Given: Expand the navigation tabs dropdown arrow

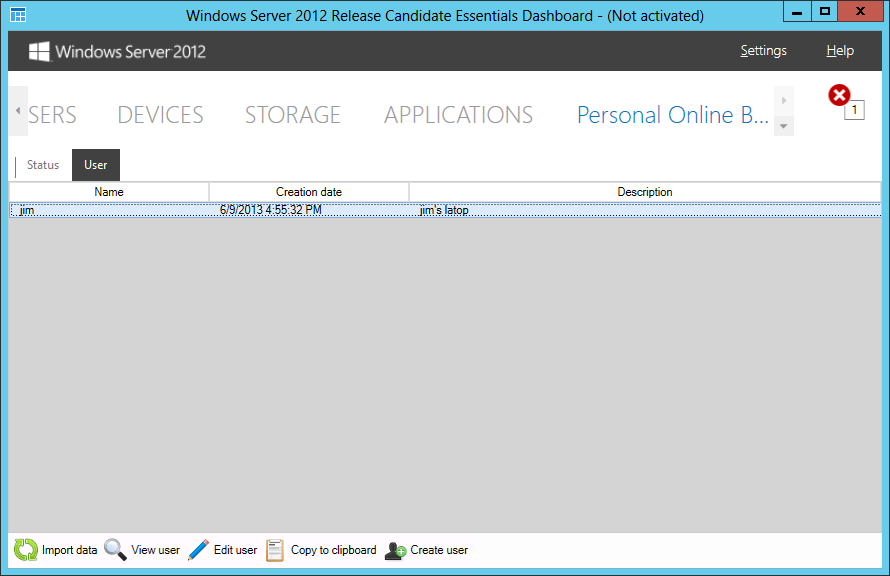Looking at the screenshot, I should pos(784,126).
